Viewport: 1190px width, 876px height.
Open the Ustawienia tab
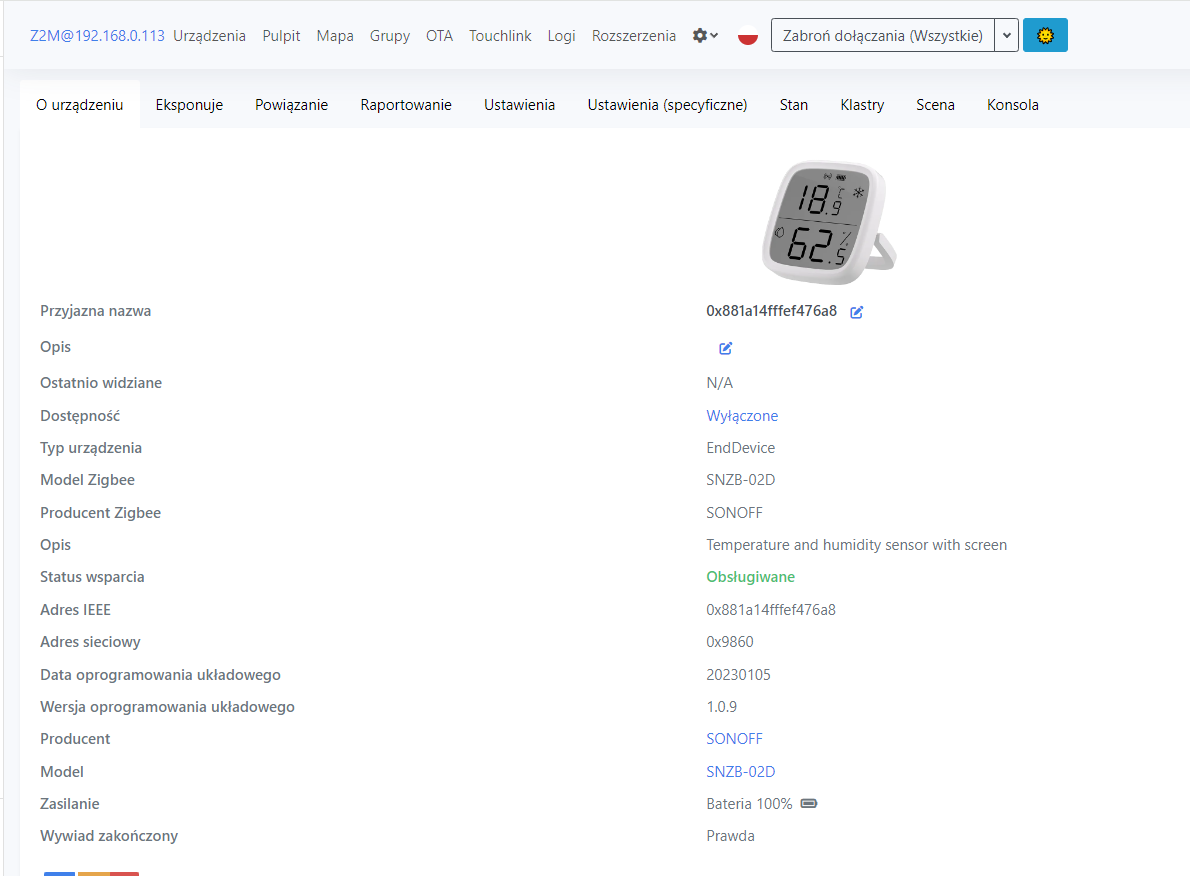pos(519,105)
